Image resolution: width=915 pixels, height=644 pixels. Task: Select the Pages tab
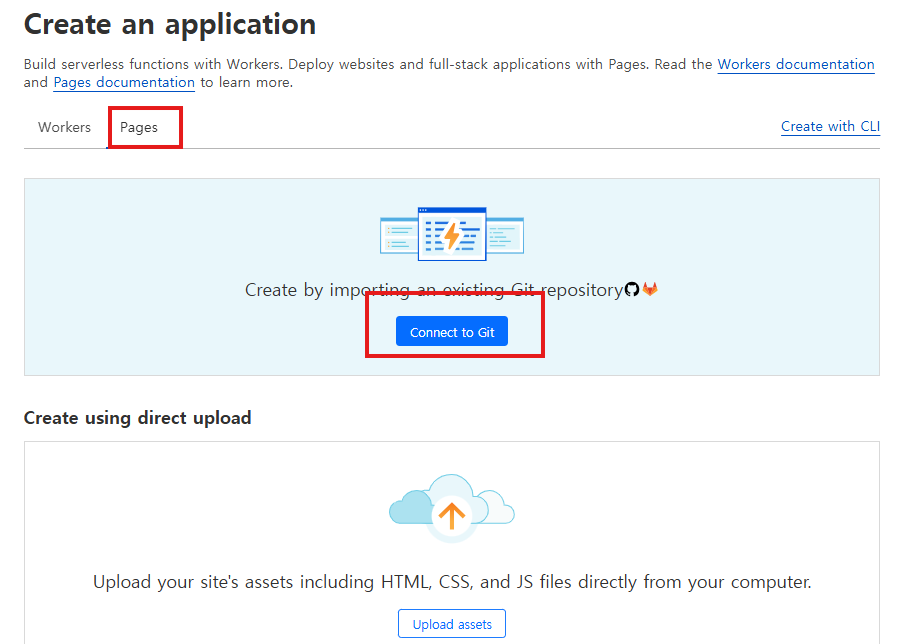coord(139,127)
